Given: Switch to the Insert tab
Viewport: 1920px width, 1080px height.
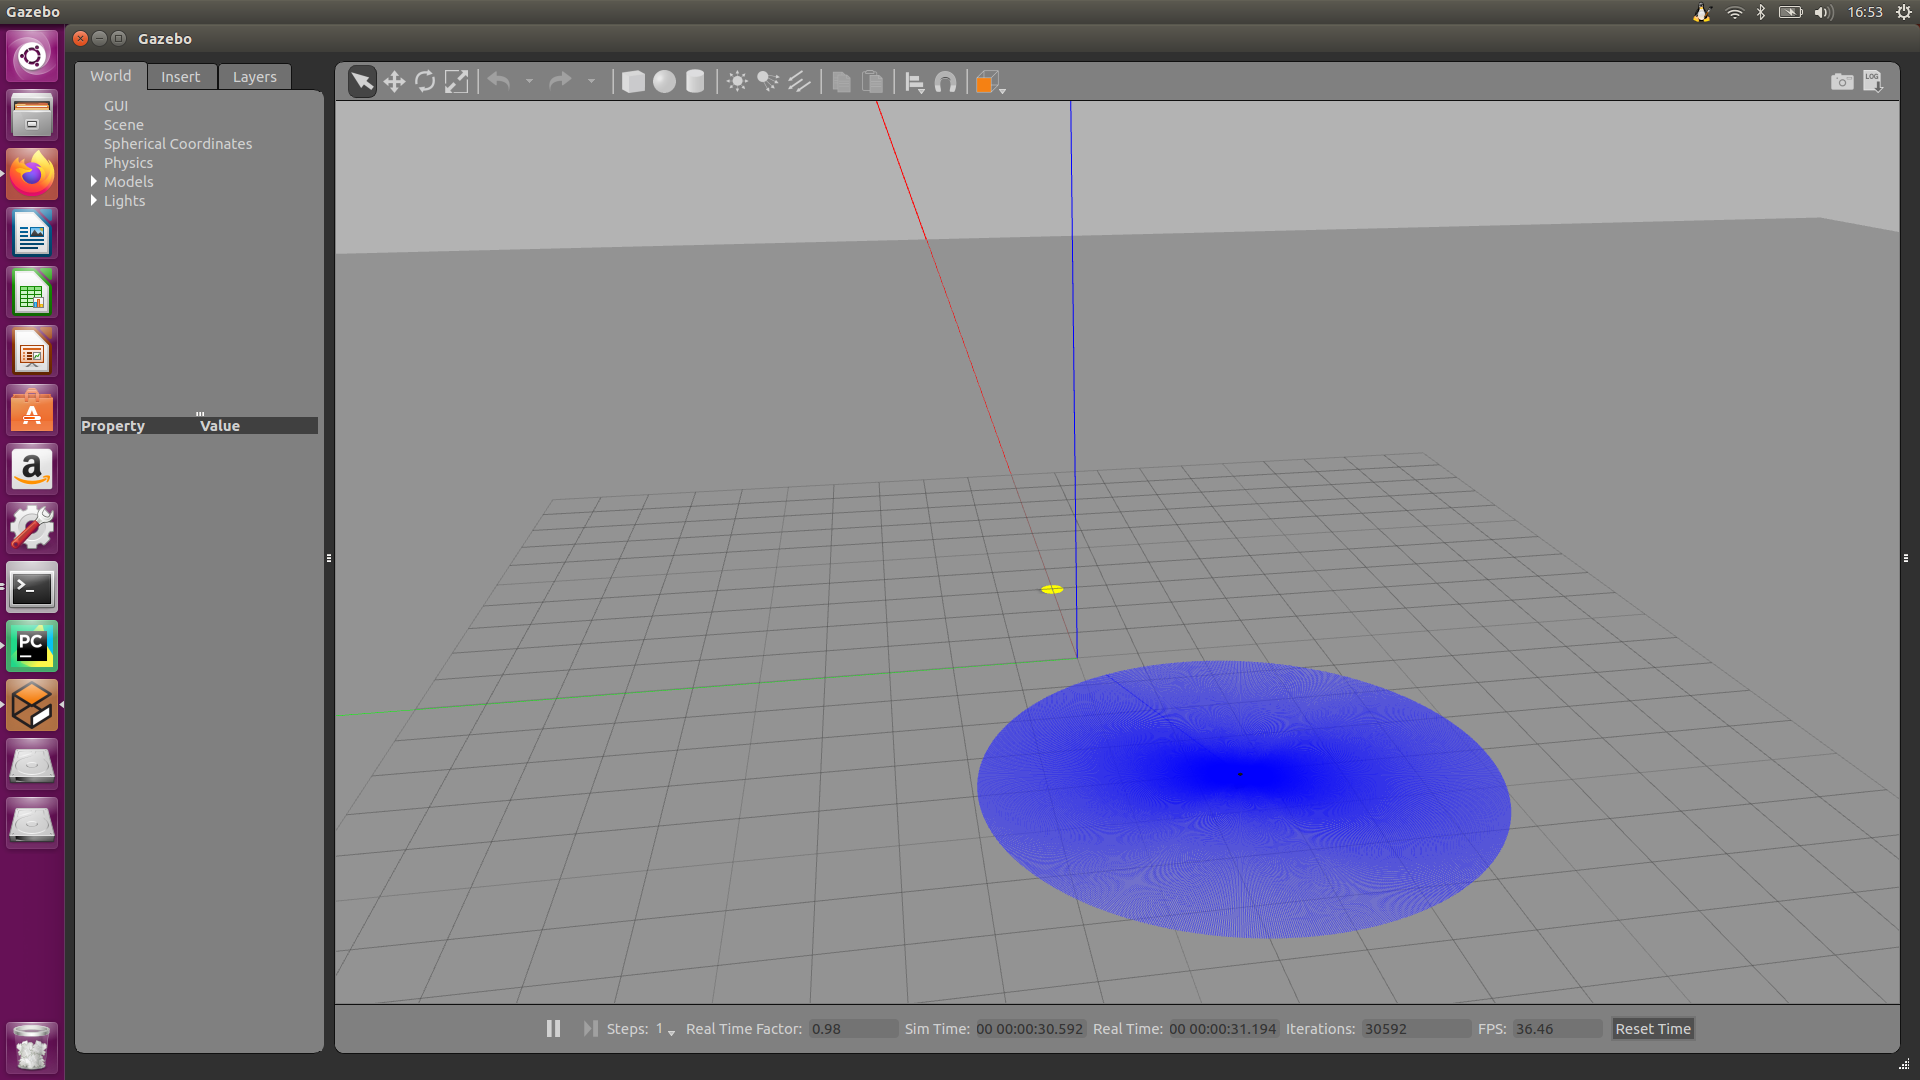Looking at the screenshot, I should tap(181, 77).
